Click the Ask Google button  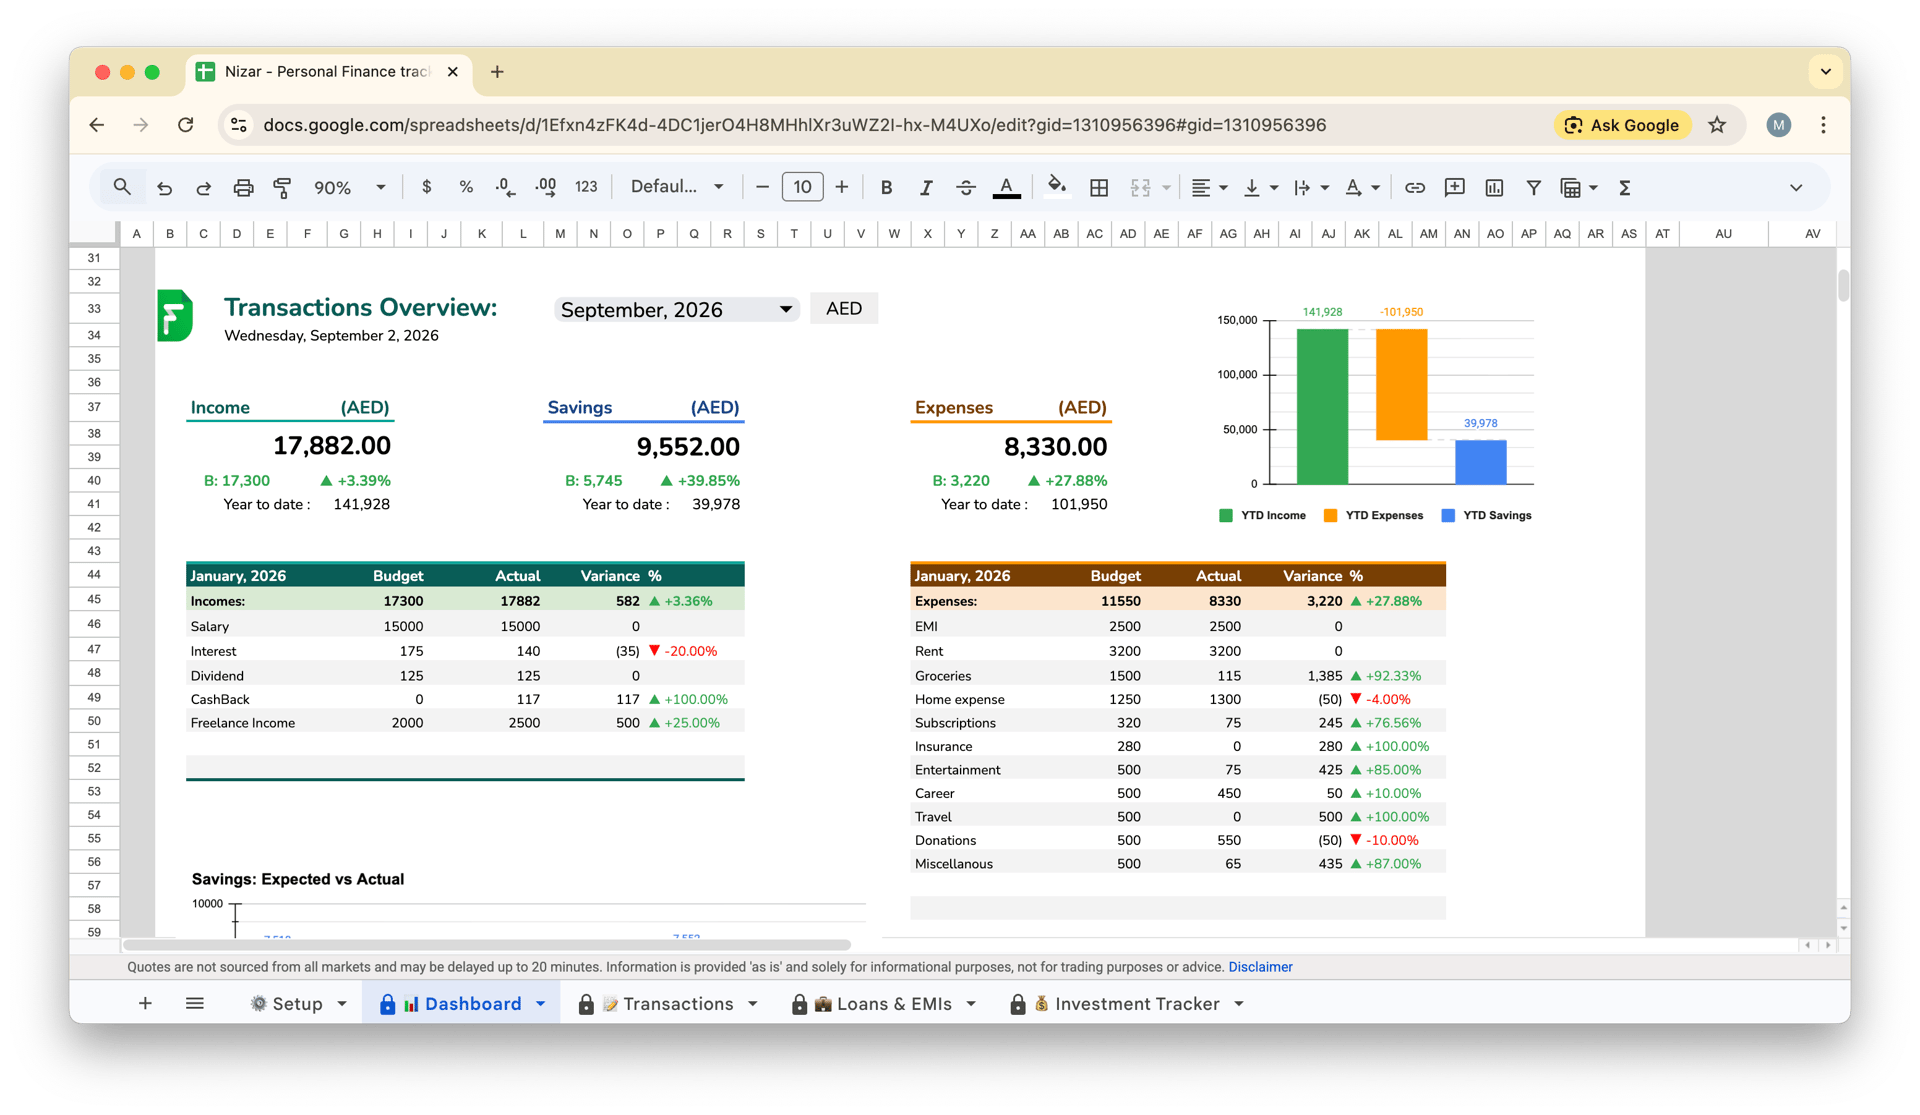[1622, 125]
